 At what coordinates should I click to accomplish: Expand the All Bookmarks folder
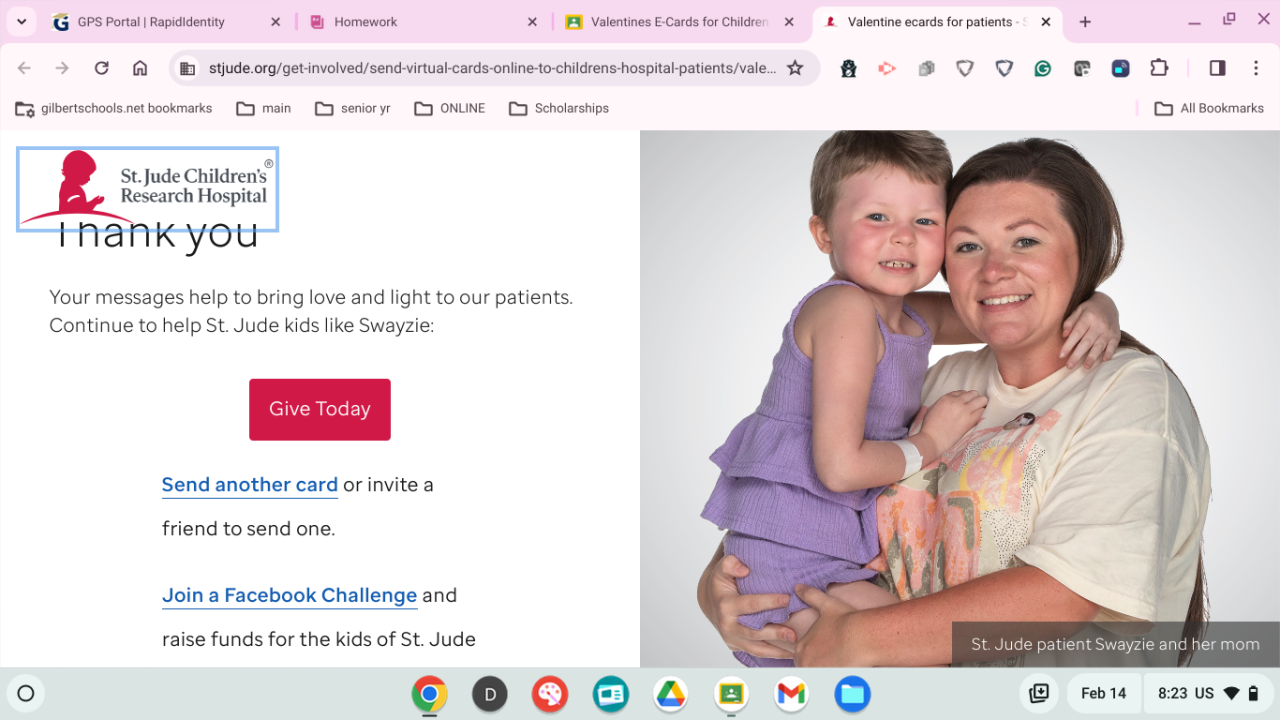[1209, 108]
